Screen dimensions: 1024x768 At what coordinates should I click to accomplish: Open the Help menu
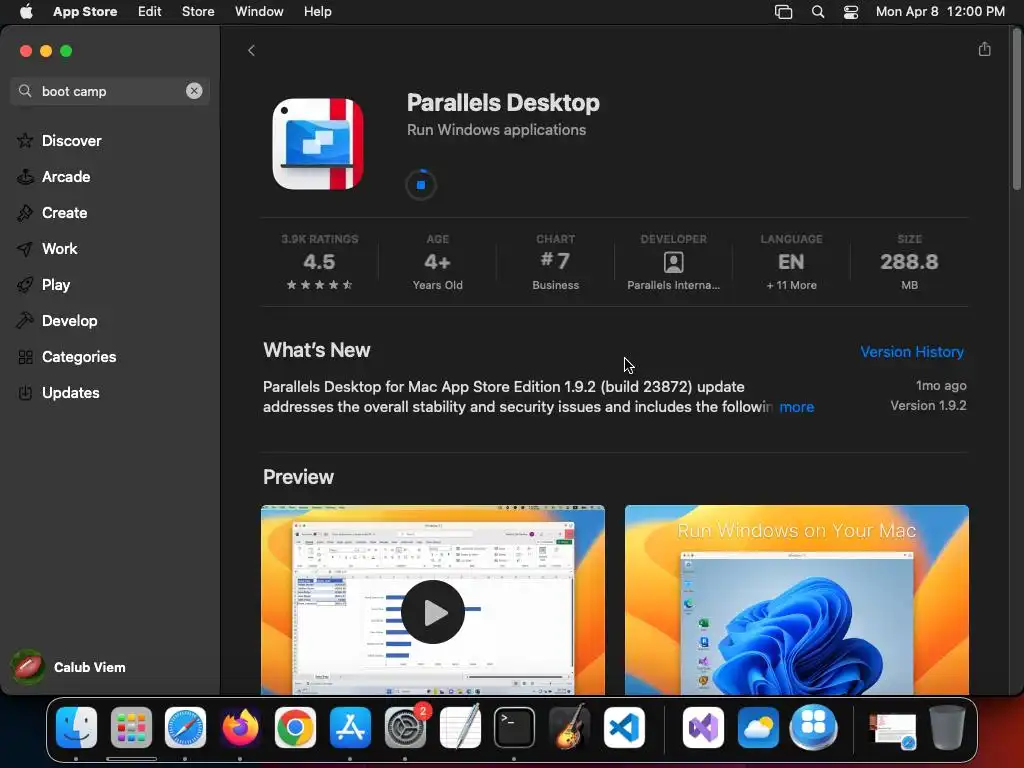(317, 12)
